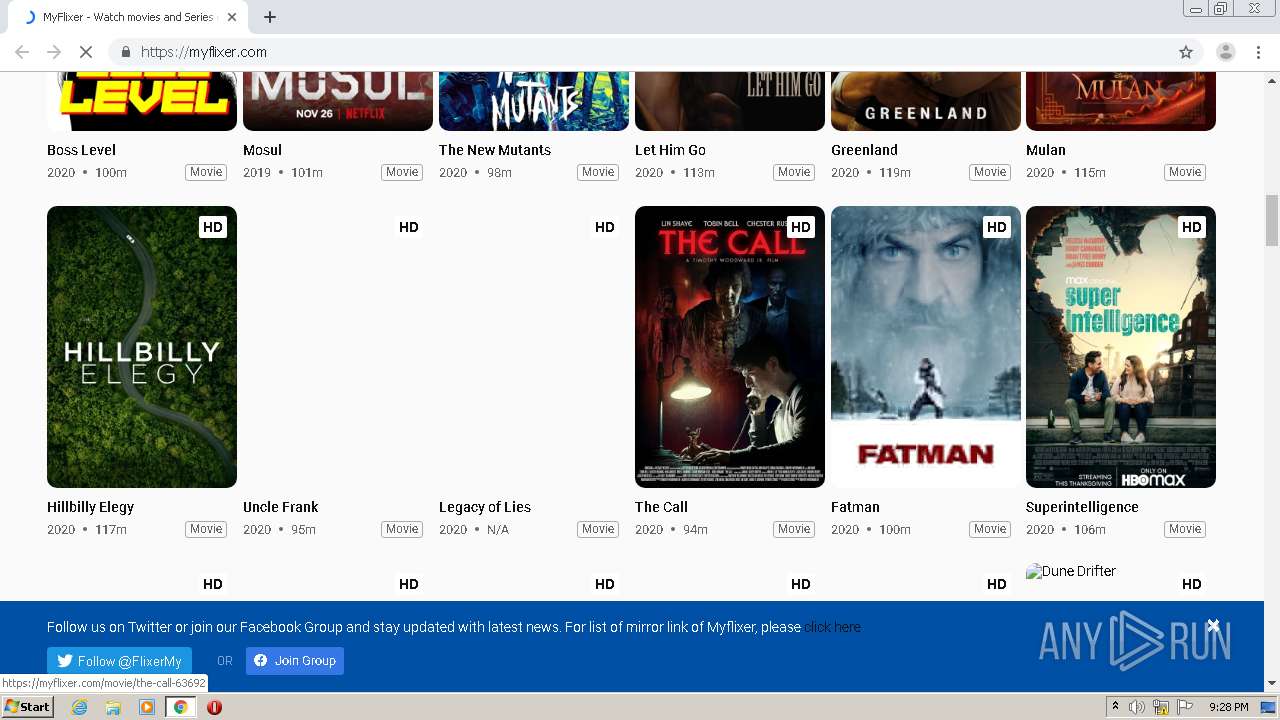
Task: Click the Mulan title link
Action: coord(1046,150)
